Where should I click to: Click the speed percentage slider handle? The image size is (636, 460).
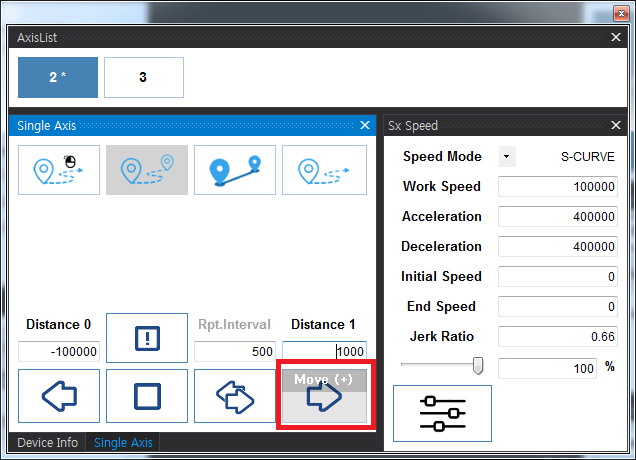(x=478, y=366)
